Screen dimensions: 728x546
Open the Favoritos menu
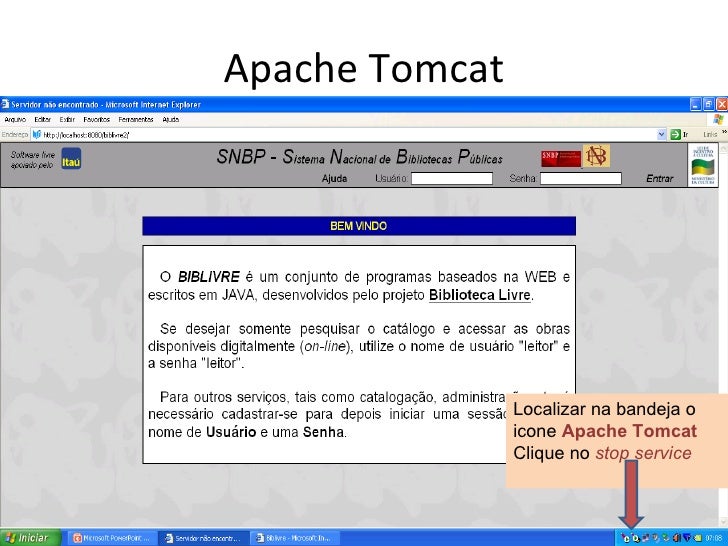[x=97, y=120]
